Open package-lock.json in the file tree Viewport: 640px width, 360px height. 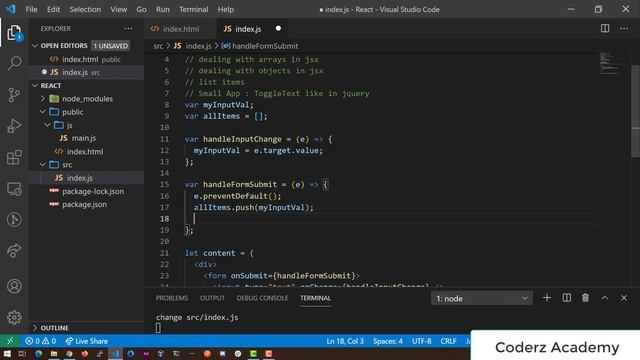pos(87,191)
